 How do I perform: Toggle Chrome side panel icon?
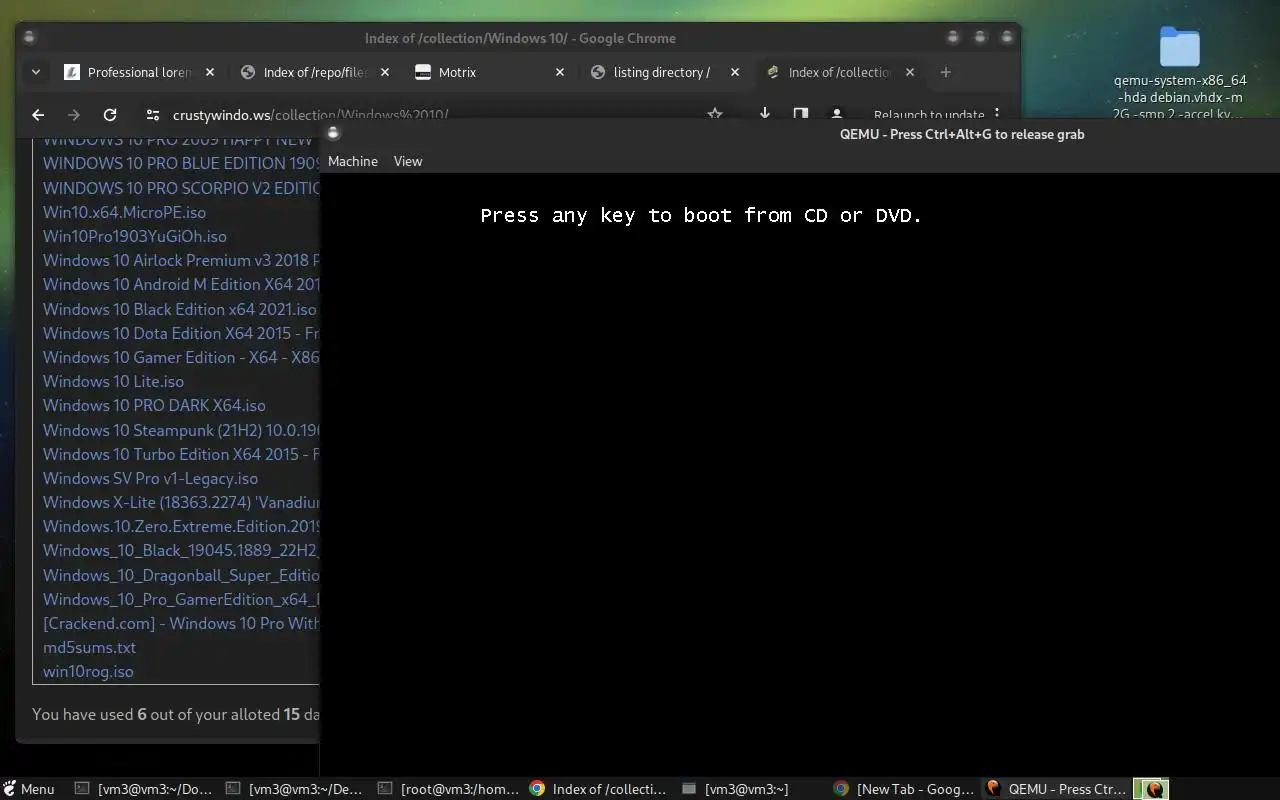click(801, 114)
